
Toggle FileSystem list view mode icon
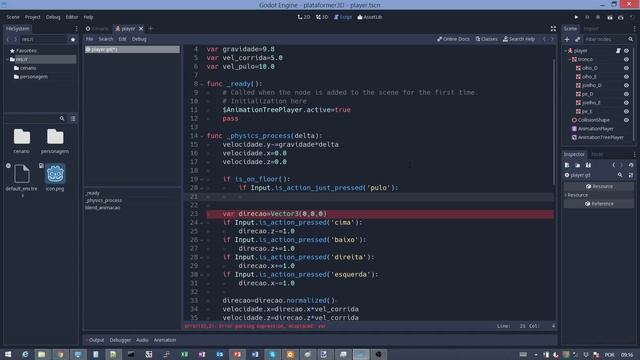click(73, 118)
